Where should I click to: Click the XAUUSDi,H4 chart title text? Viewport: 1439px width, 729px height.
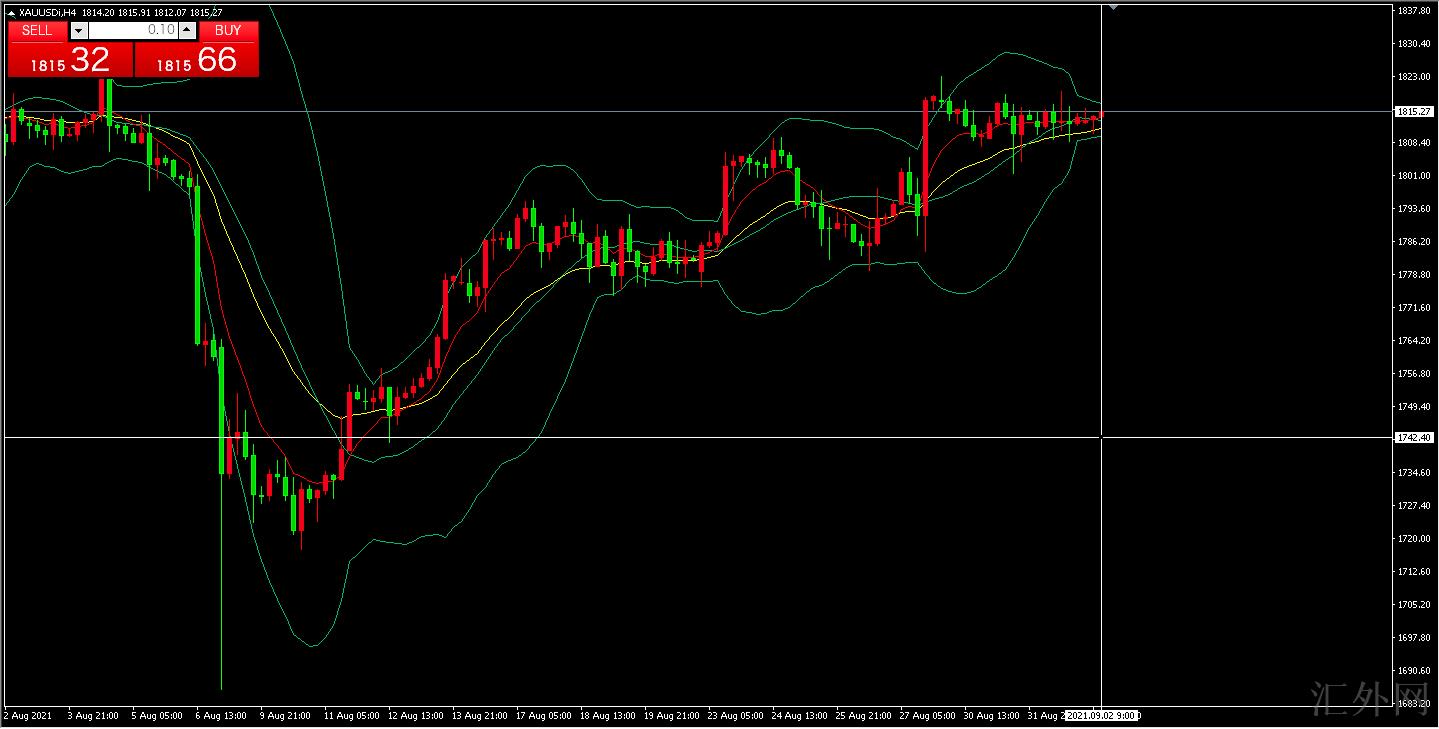(47, 13)
